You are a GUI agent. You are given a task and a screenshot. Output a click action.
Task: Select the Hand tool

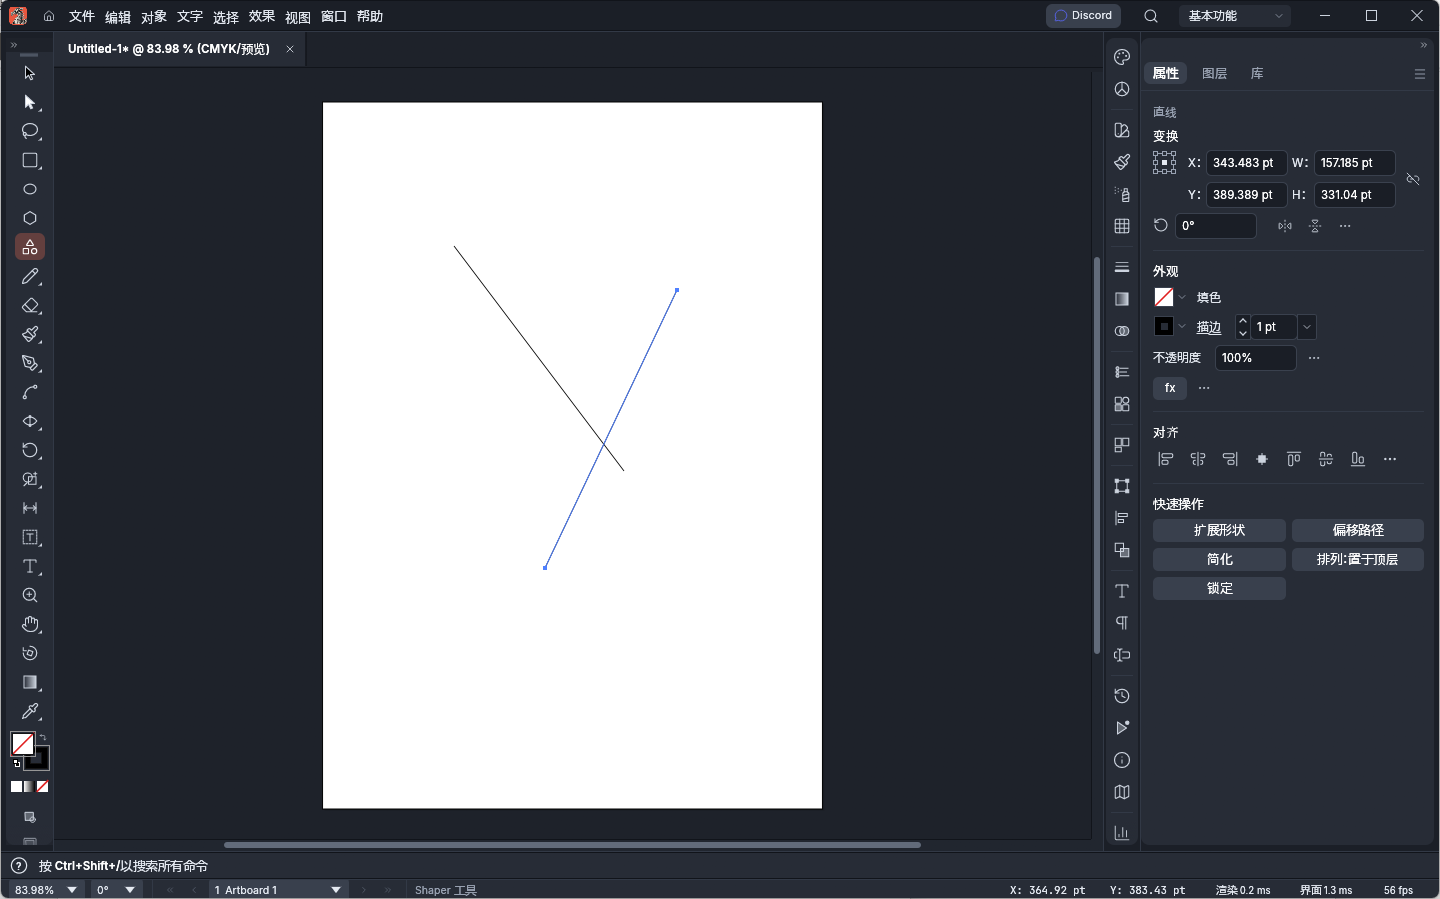30,624
